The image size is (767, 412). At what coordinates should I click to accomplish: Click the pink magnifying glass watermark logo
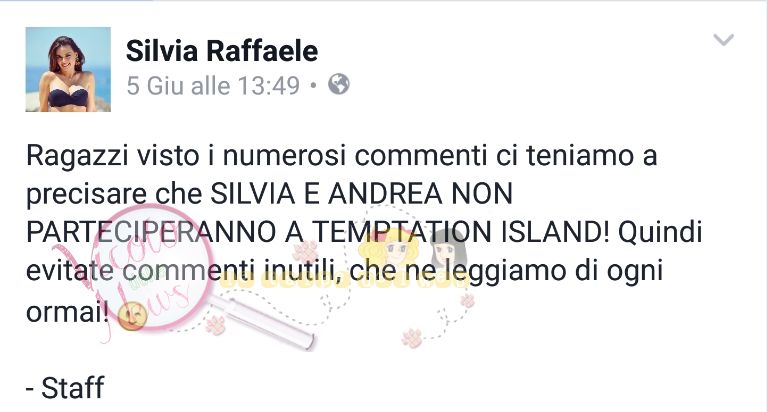click(x=154, y=272)
